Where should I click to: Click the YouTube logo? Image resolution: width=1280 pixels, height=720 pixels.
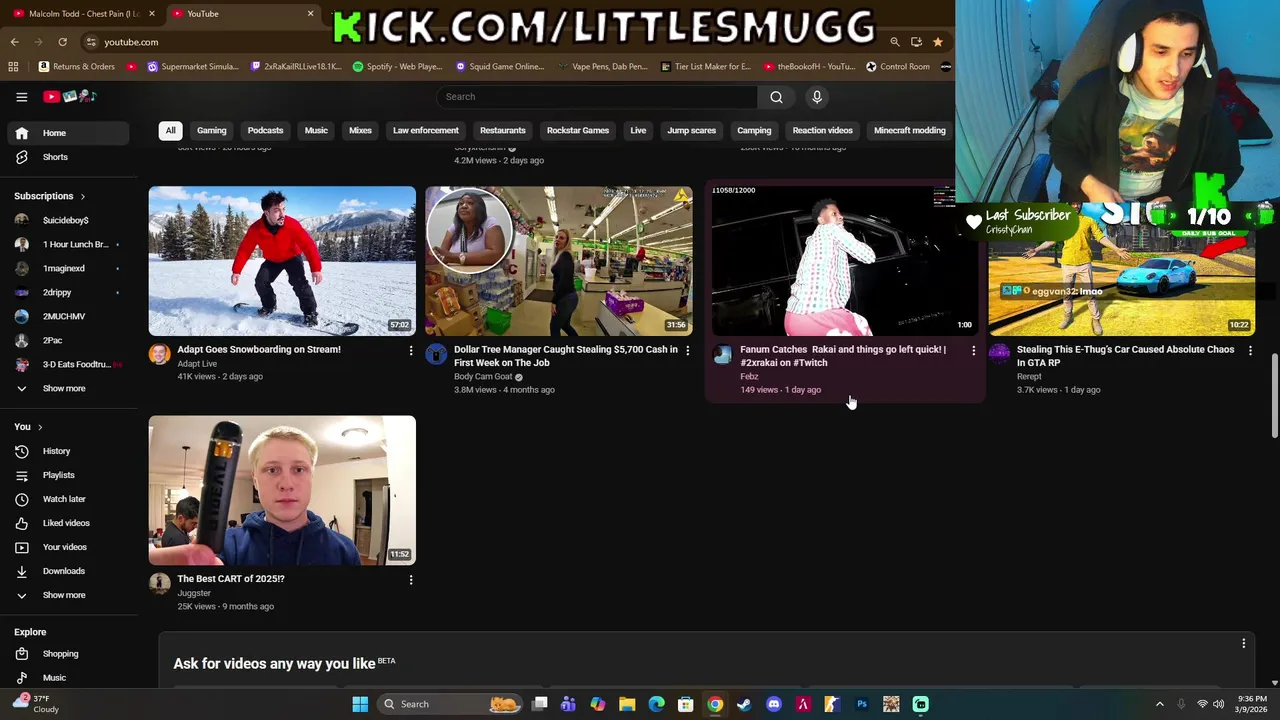[69, 97]
